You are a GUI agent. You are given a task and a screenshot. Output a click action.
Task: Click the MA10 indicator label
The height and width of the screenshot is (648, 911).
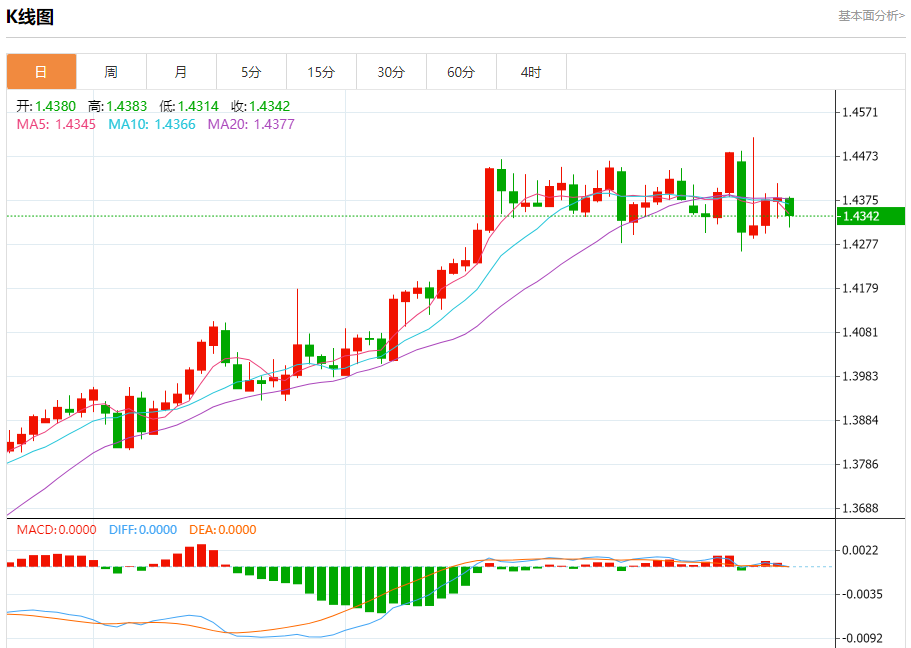[152, 124]
